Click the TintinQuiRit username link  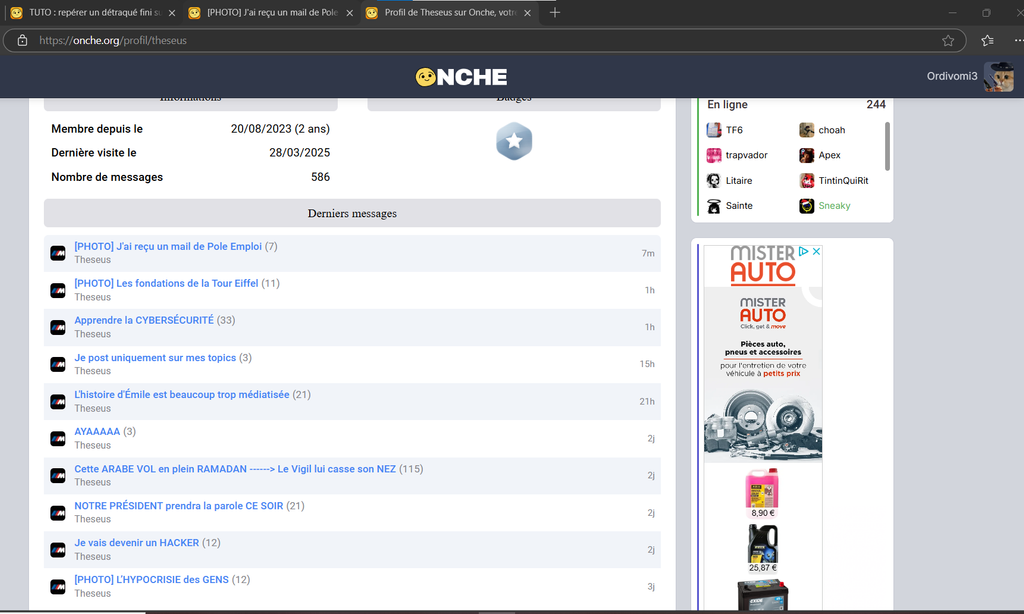tap(844, 180)
